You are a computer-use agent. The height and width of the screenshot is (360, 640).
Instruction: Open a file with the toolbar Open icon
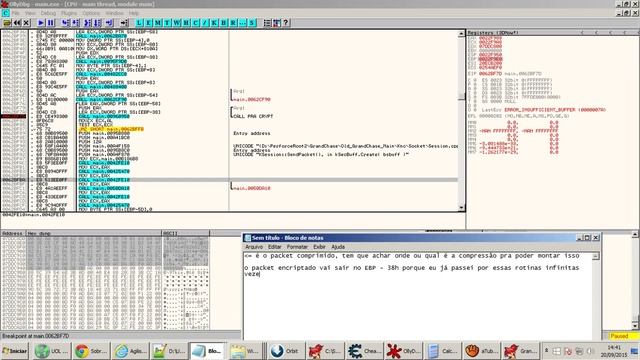tap(7, 23)
